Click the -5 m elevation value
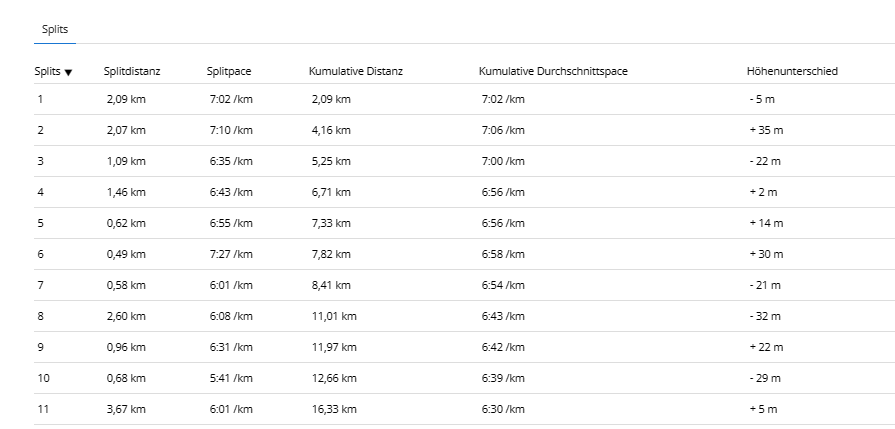 click(x=763, y=99)
